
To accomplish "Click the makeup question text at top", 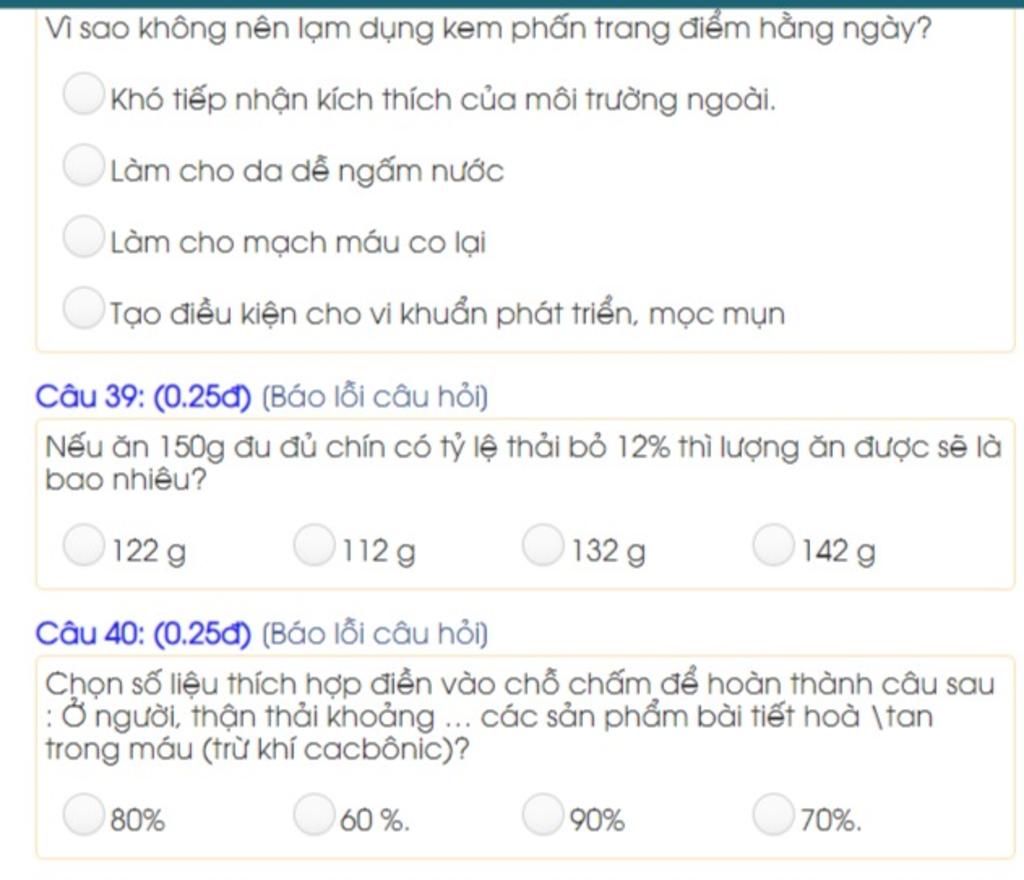I will pyautogui.click(x=488, y=29).
